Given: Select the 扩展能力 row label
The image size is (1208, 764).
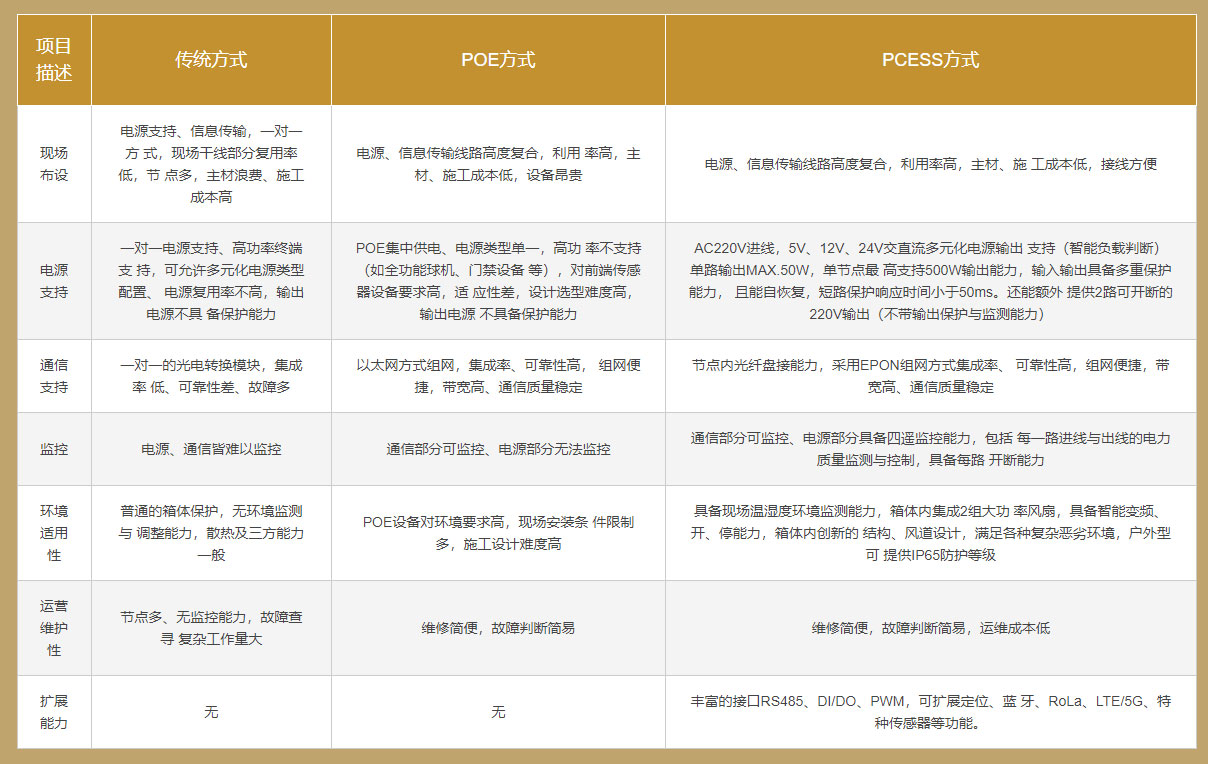Looking at the screenshot, I should (54, 711).
